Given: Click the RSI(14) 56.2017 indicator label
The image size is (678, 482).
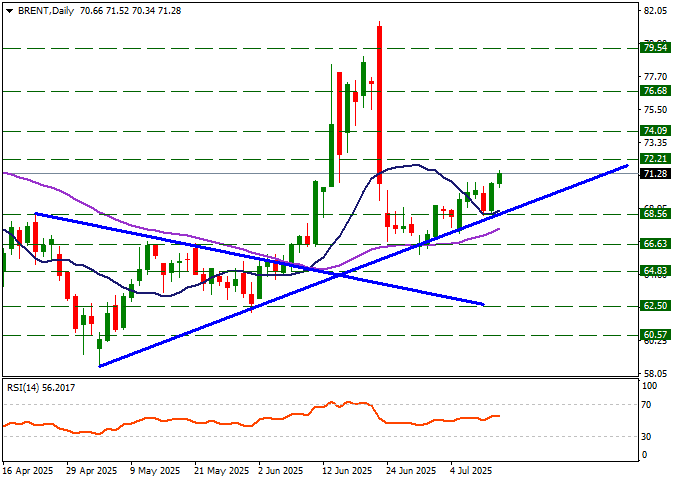Looking at the screenshot, I should point(41,388).
